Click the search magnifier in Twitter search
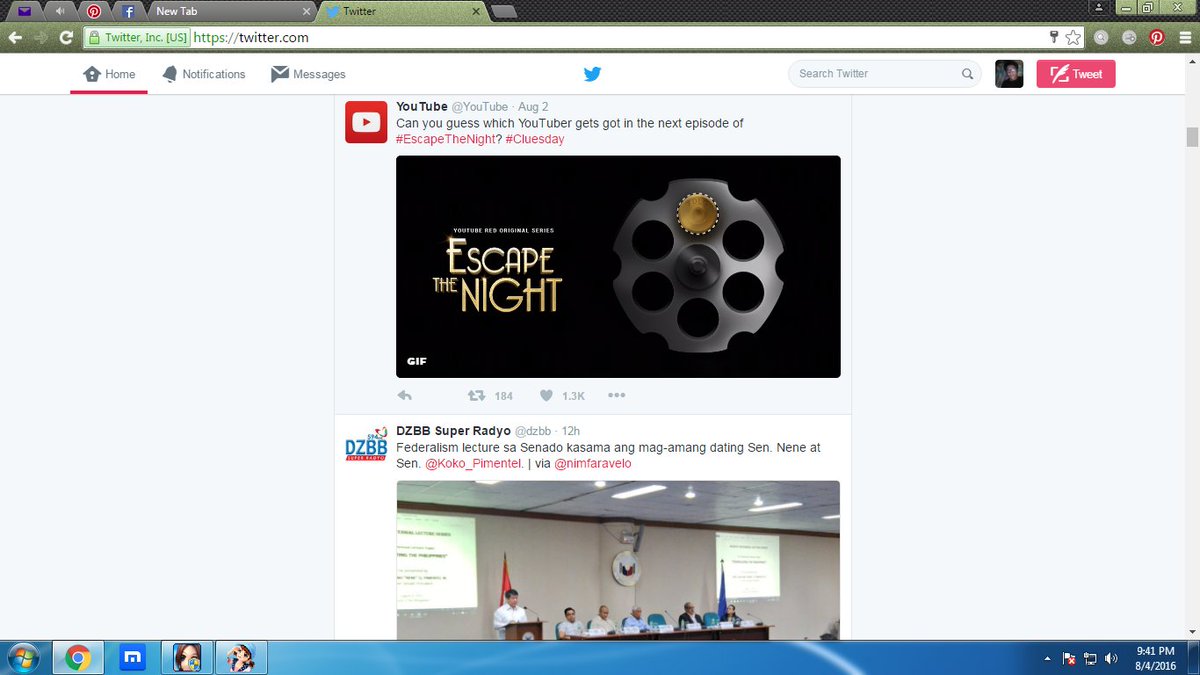The height and width of the screenshot is (675, 1200). pyautogui.click(x=967, y=73)
